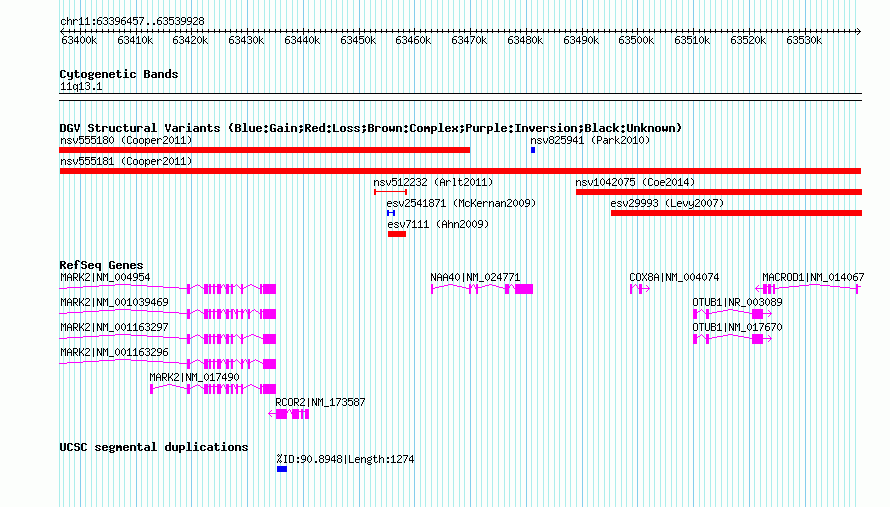Image resolution: width=890 pixels, height=507 pixels.
Task: Click the OTUB1|NR_003089 text label
Action: point(737,302)
